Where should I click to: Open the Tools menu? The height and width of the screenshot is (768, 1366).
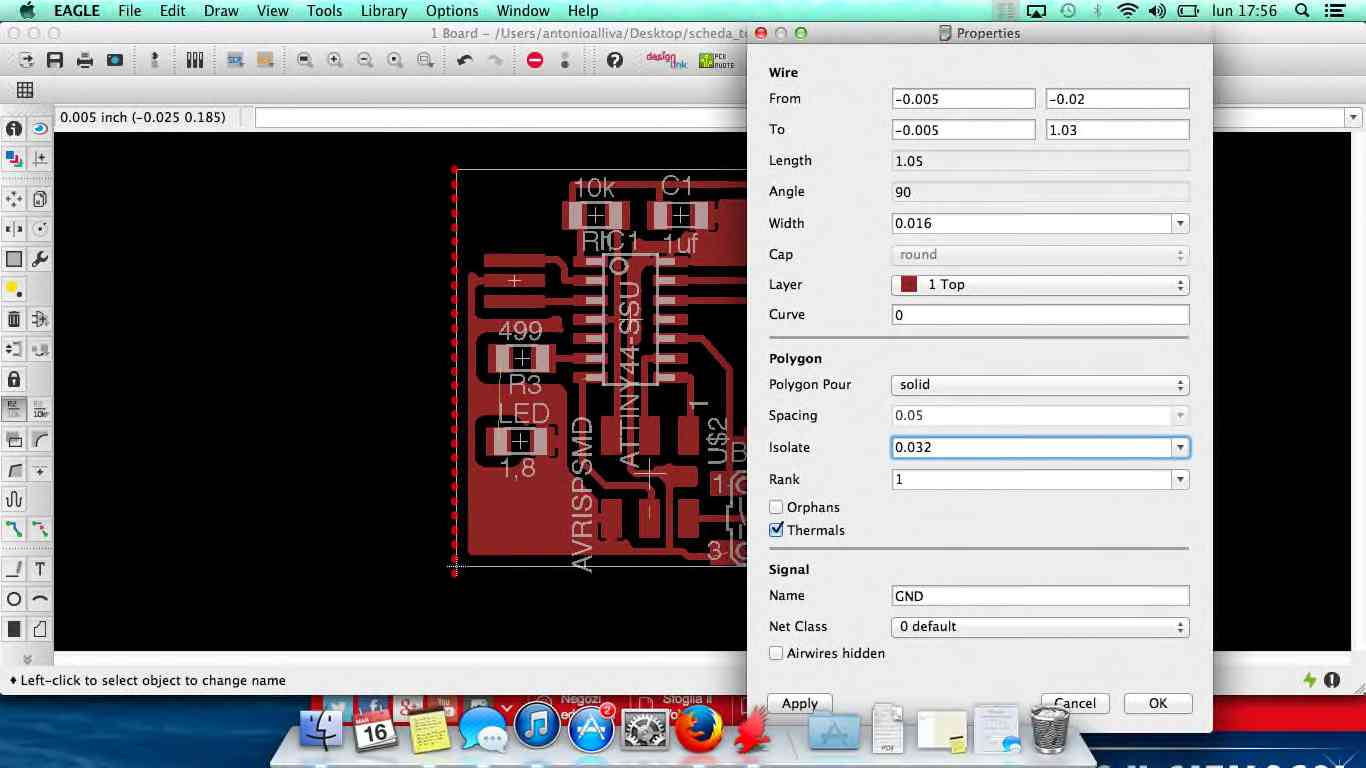pyautogui.click(x=324, y=11)
